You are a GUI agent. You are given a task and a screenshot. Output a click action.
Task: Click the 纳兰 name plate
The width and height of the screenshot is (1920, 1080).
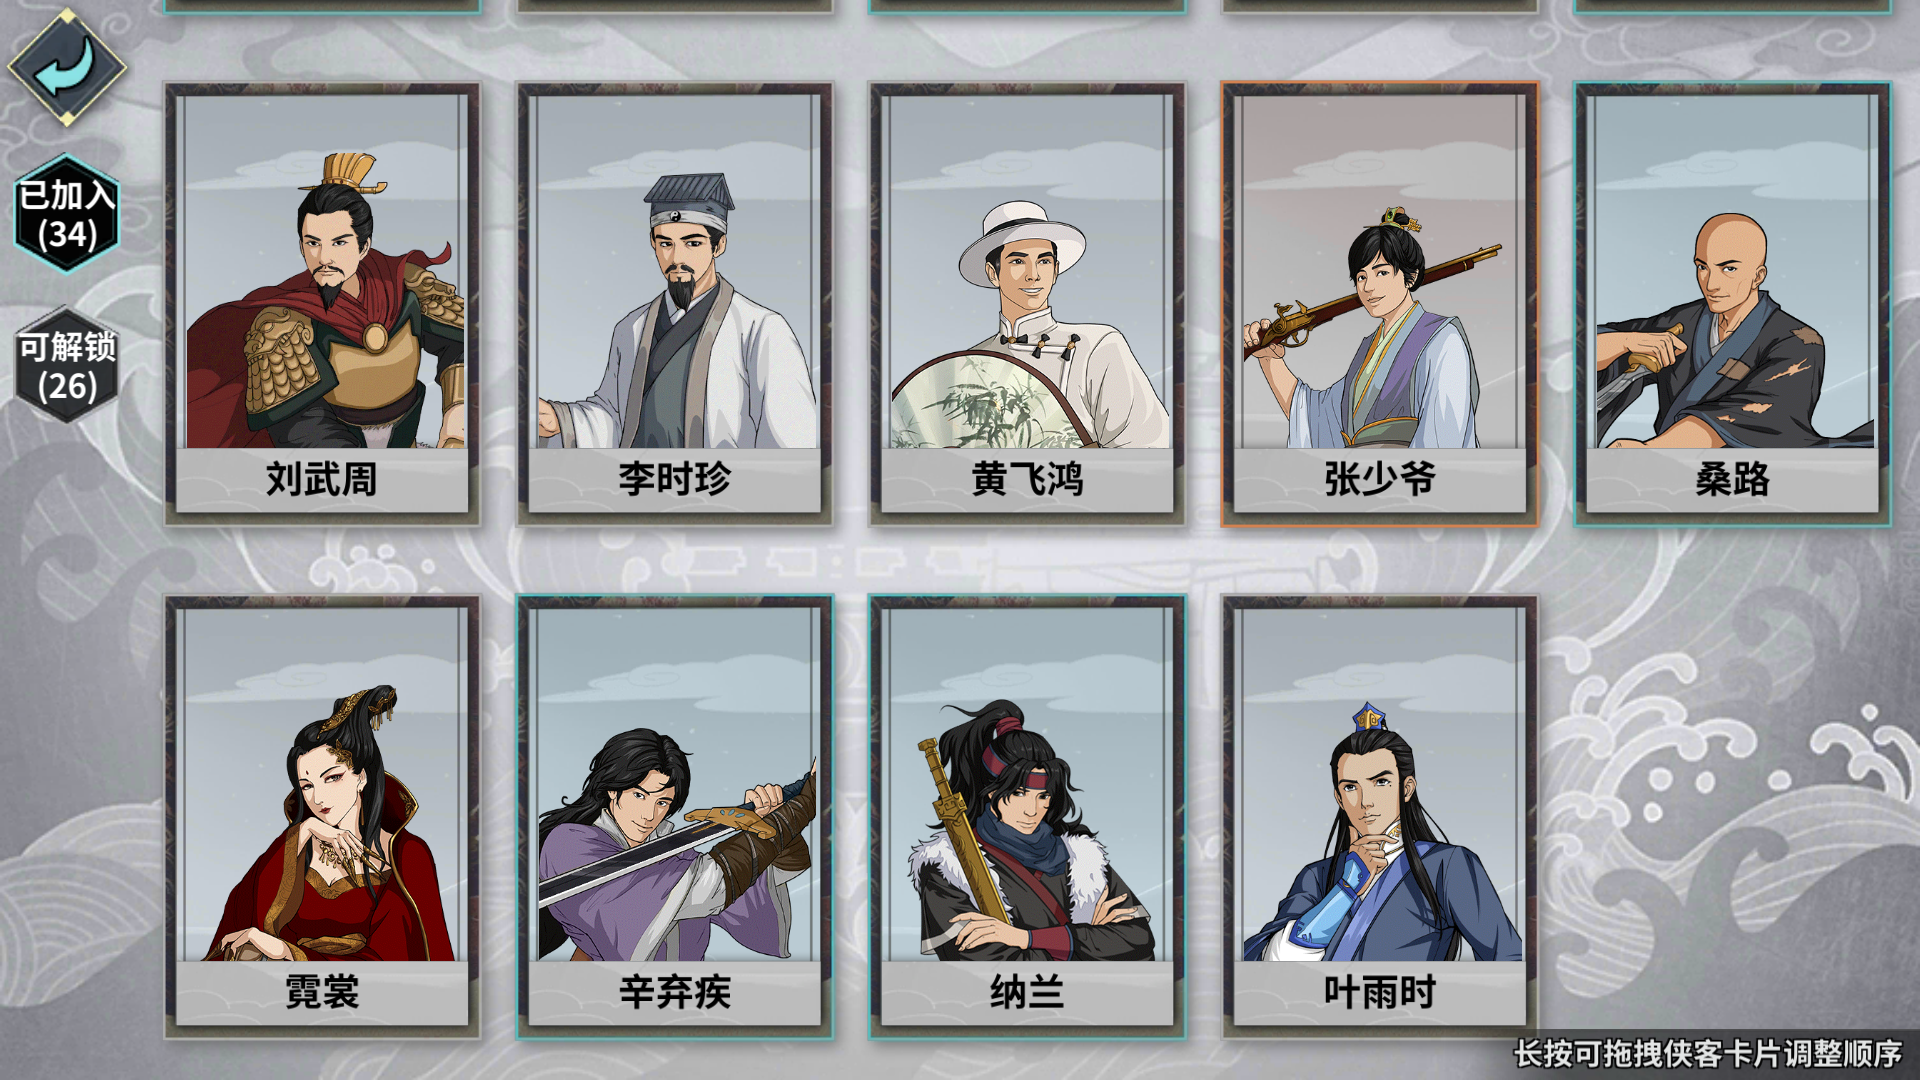pyautogui.click(x=1027, y=993)
